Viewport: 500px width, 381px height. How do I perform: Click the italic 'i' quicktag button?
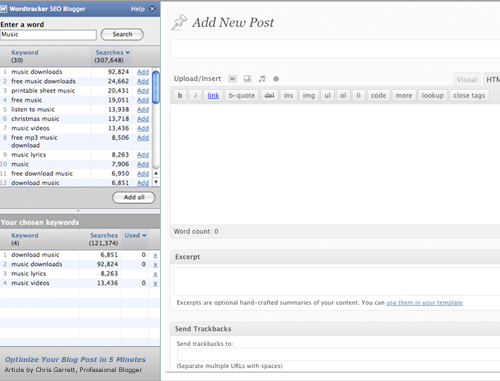195,96
